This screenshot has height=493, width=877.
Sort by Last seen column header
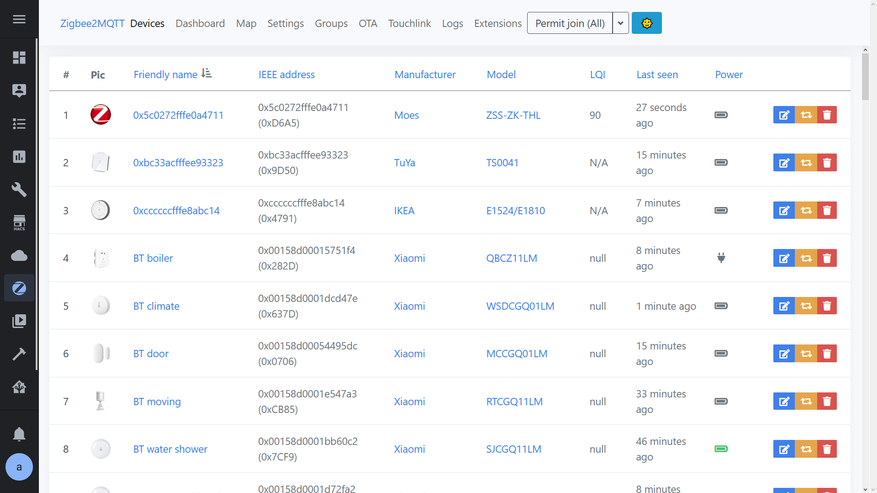pos(657,74)
